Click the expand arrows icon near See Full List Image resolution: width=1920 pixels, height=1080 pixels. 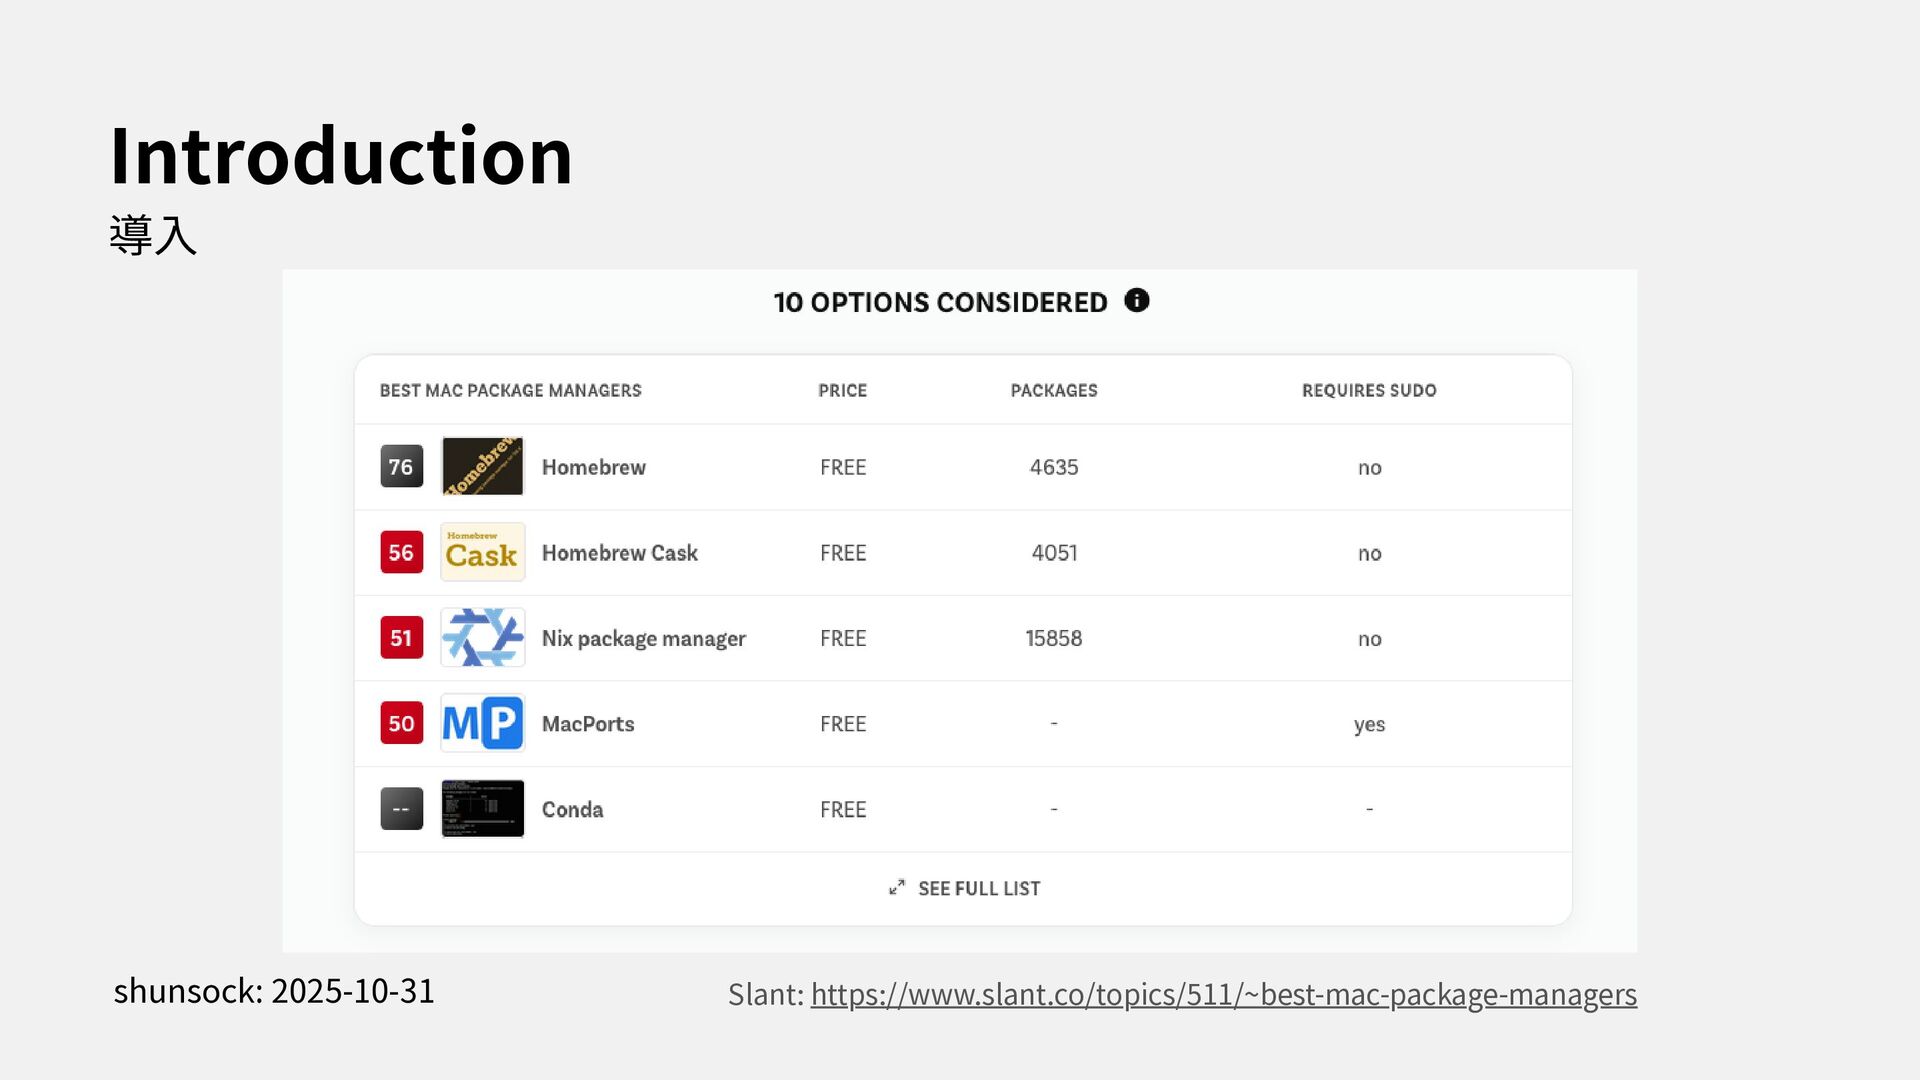897,887
